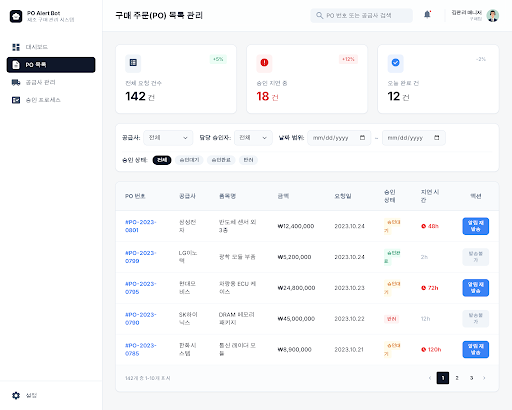This screenshot has width=512, height=410.
Task: Select the last approval status filter chip
Action: [x=248, y=160]
